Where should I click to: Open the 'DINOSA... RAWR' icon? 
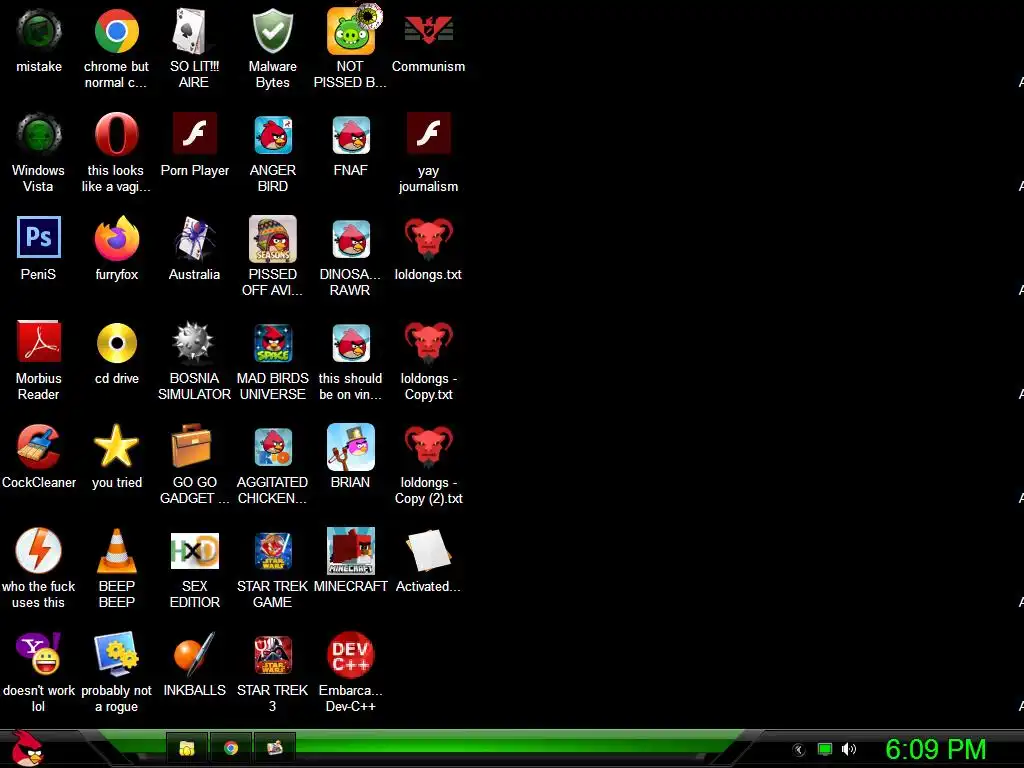click(x=351, y=239)
